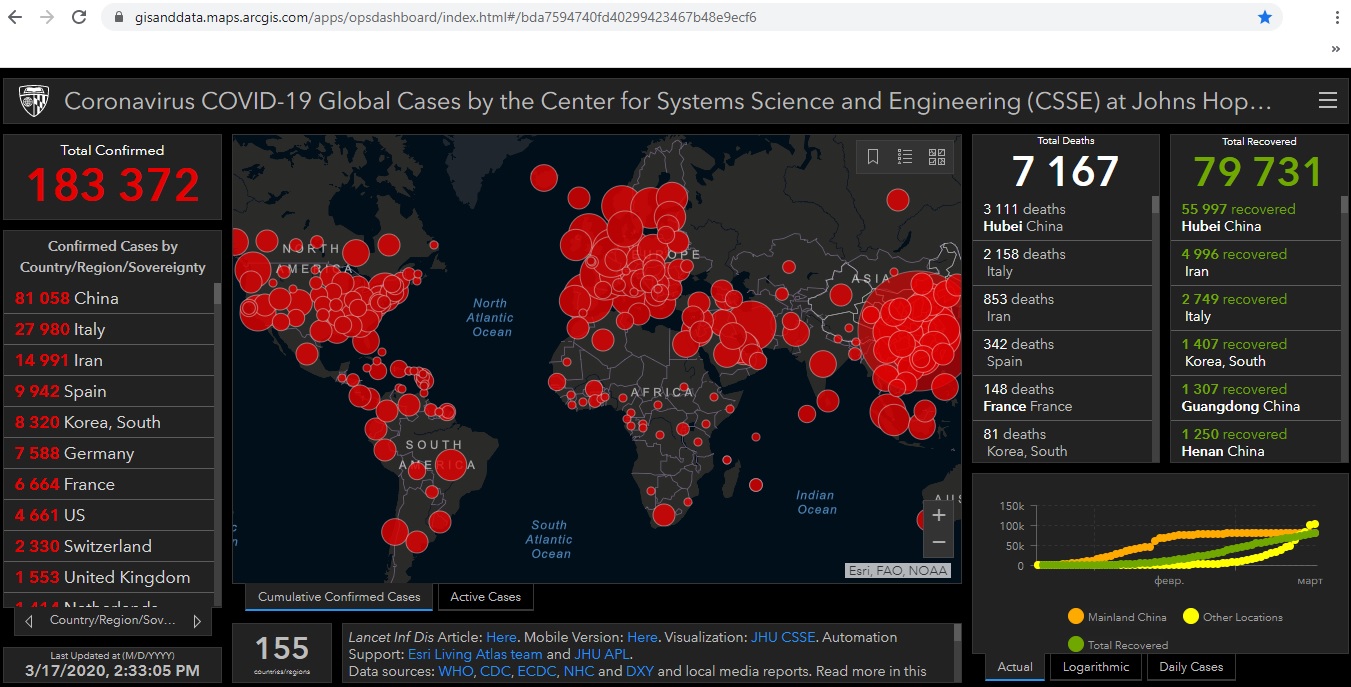
Task: Select the '27 980 Italy' row
Action: (x=109, y=329)
